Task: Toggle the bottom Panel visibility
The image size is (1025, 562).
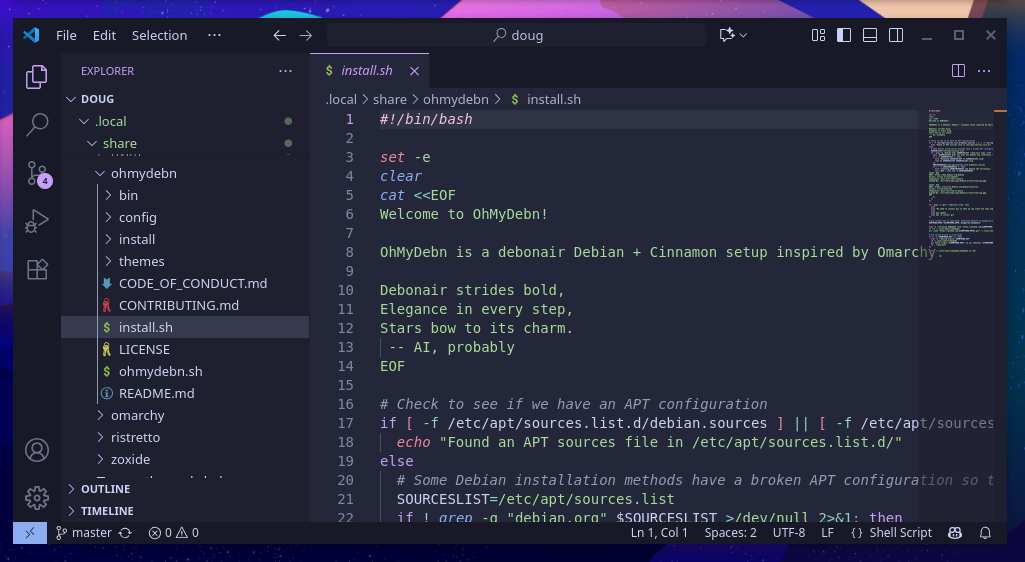Action: 869,35
